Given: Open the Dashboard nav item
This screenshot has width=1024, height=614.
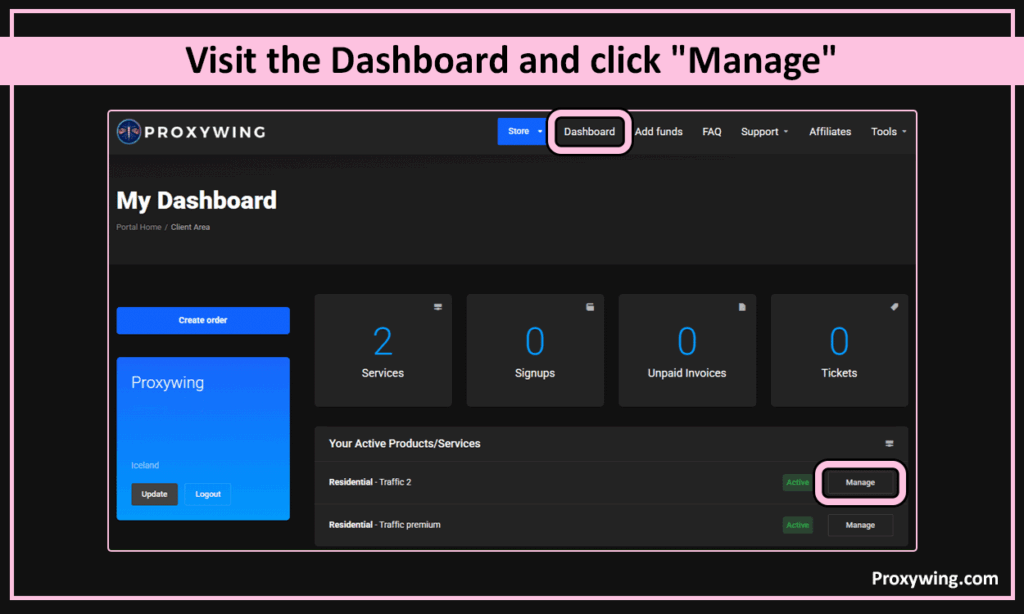Looking at the screenshot, I should click(589, 132).
